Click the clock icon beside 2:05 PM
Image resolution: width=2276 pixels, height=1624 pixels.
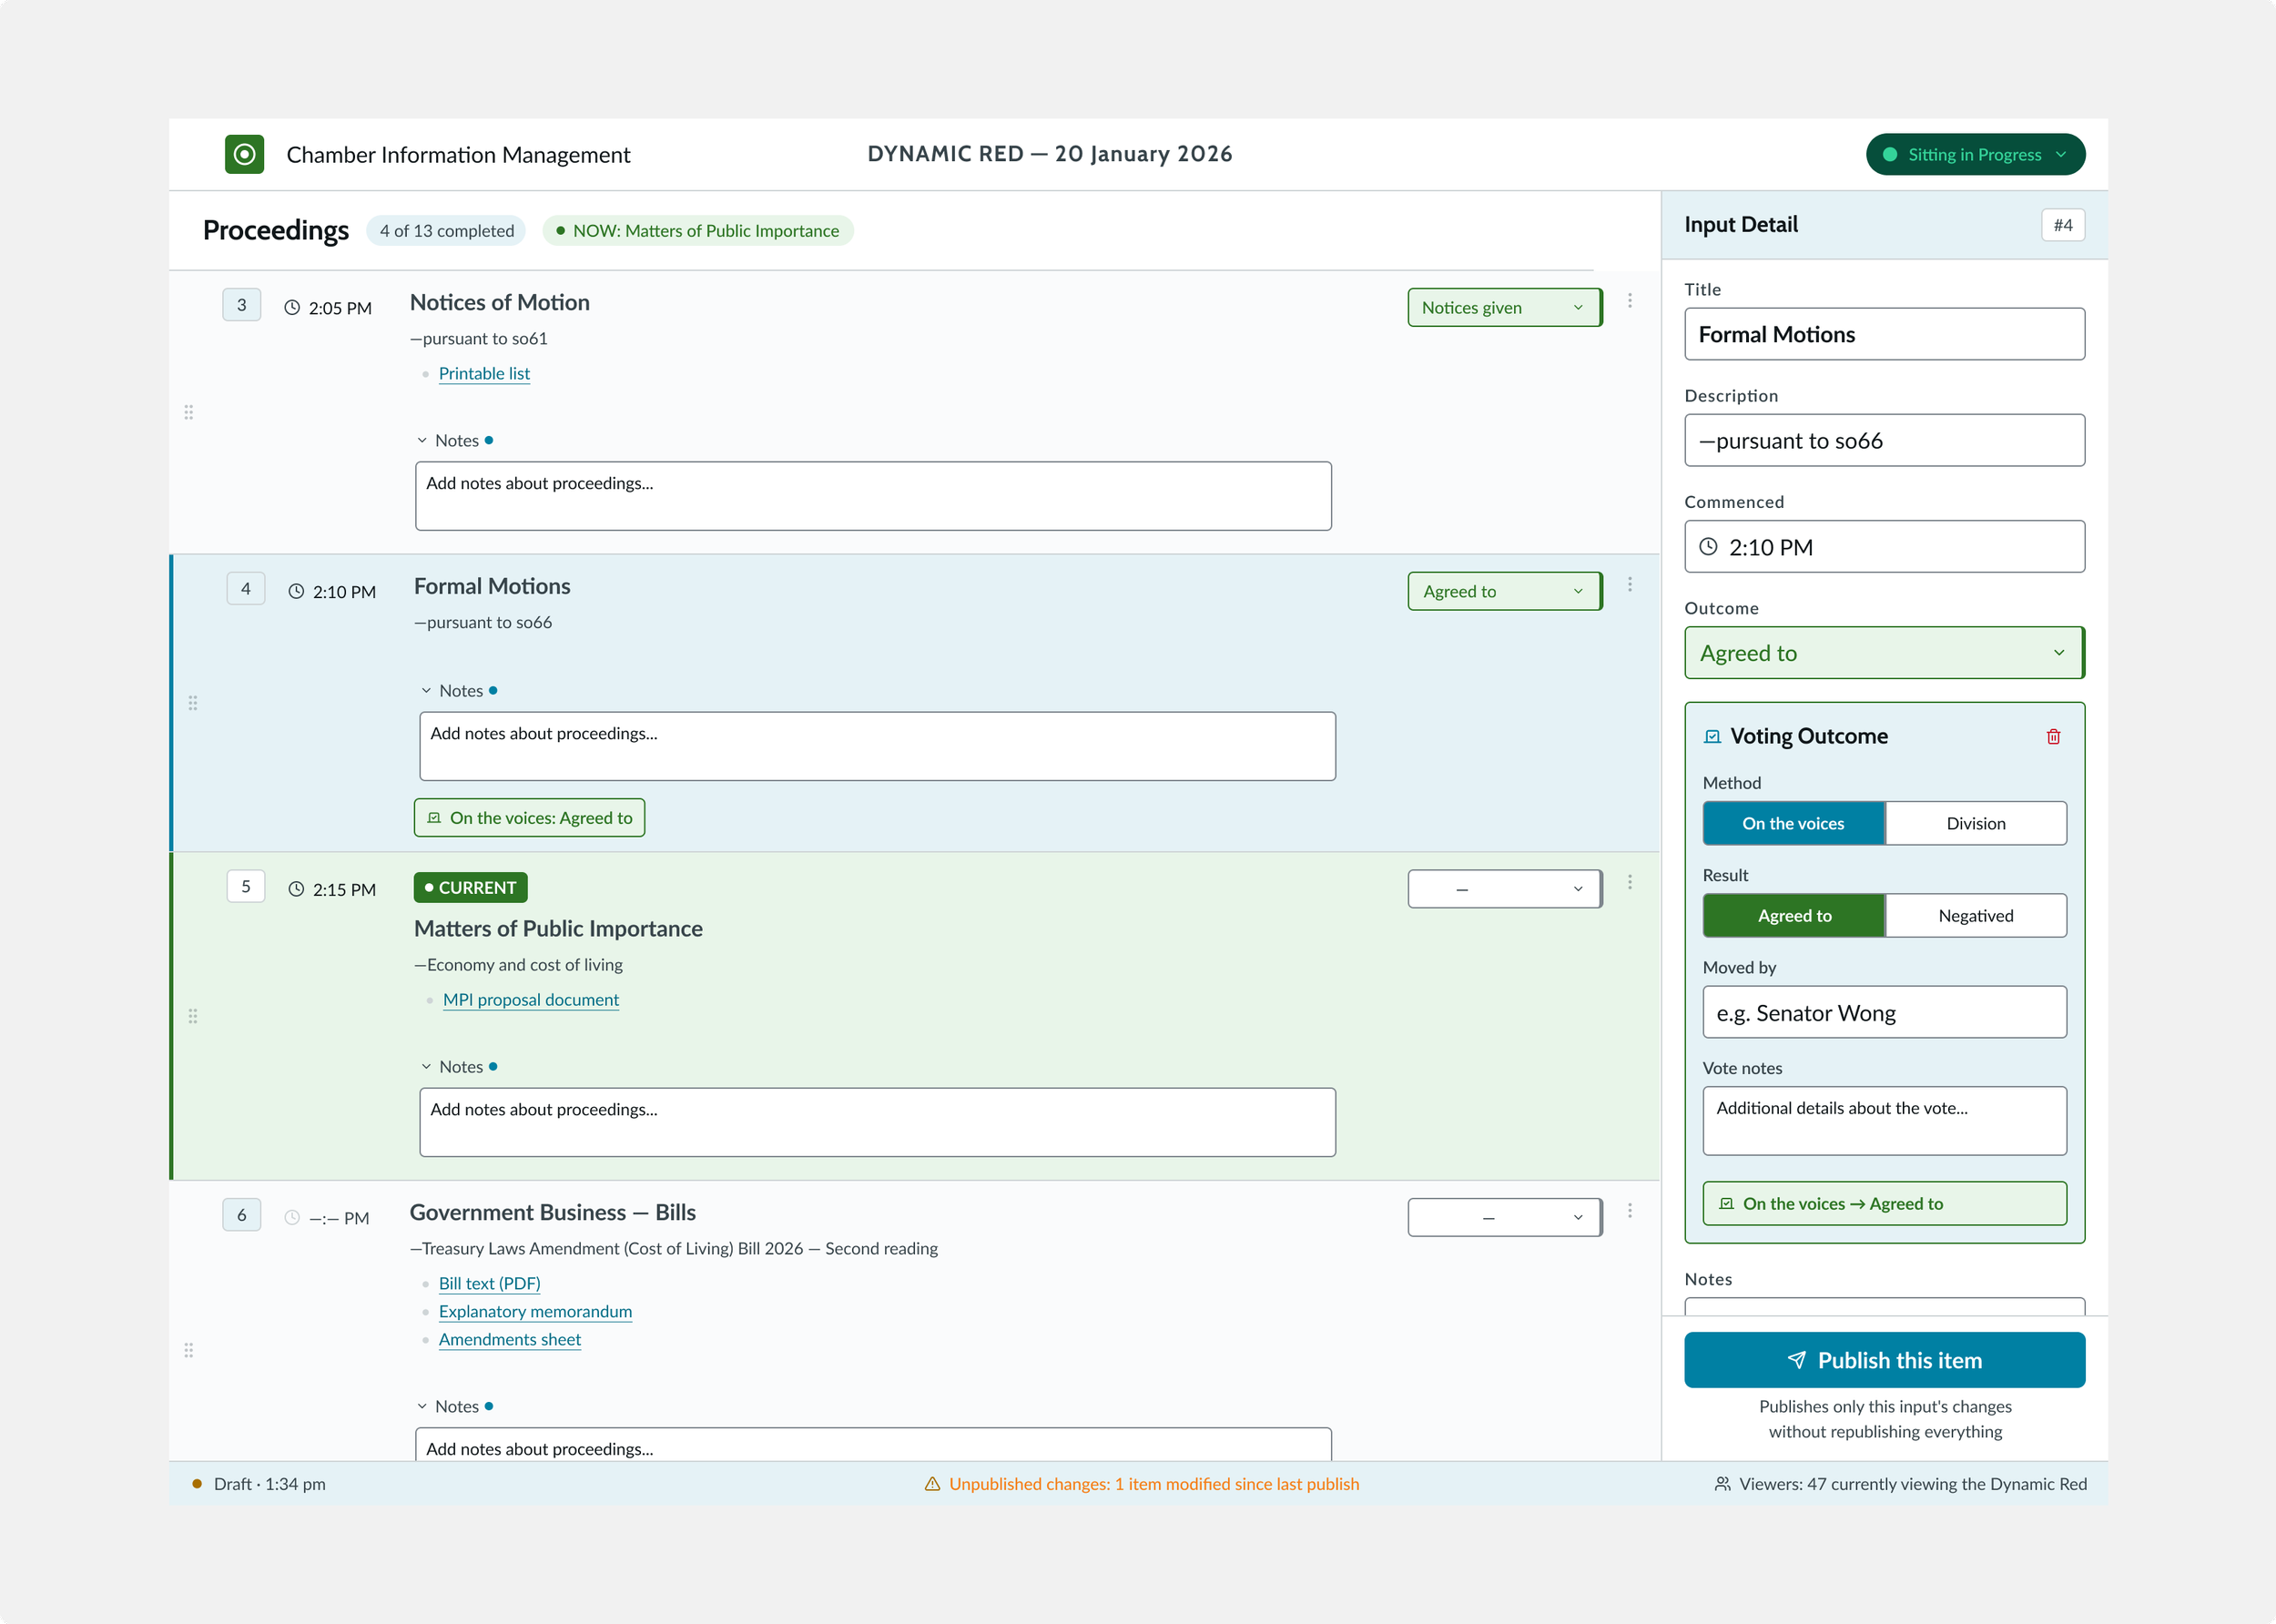(x=292, y=308)
